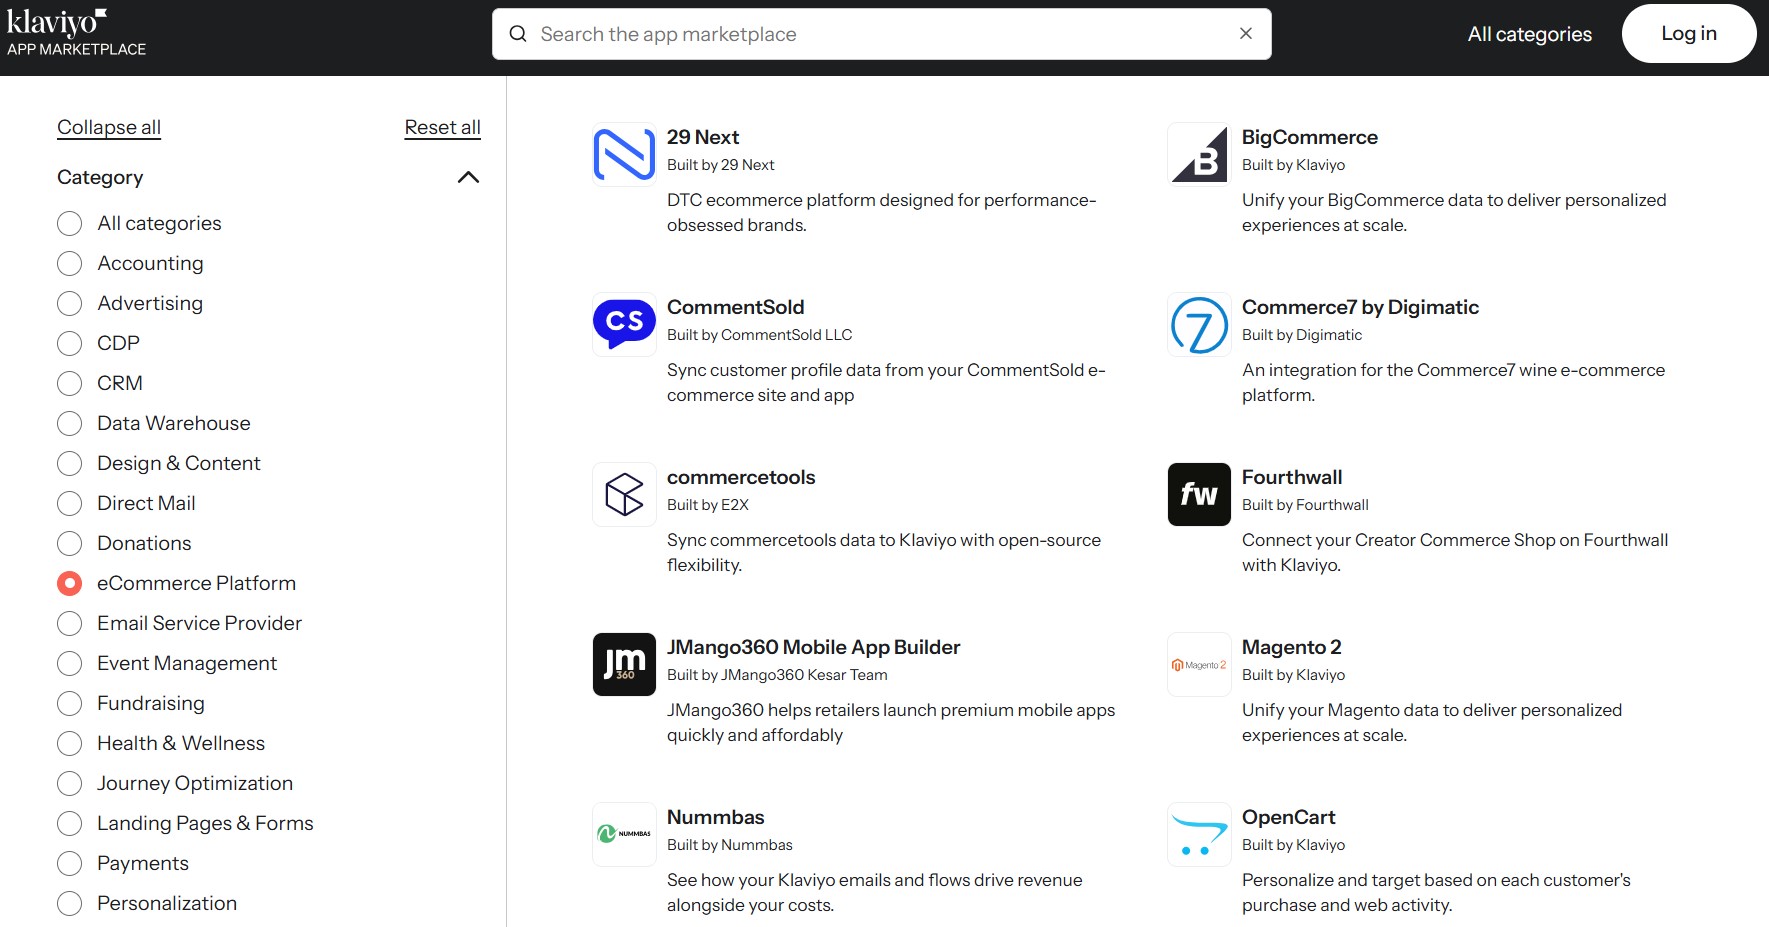The width and height of the screenshot is (1769, 927).
Task: Click the Fourthwall description text
Action: click(x=1455, y=552)
